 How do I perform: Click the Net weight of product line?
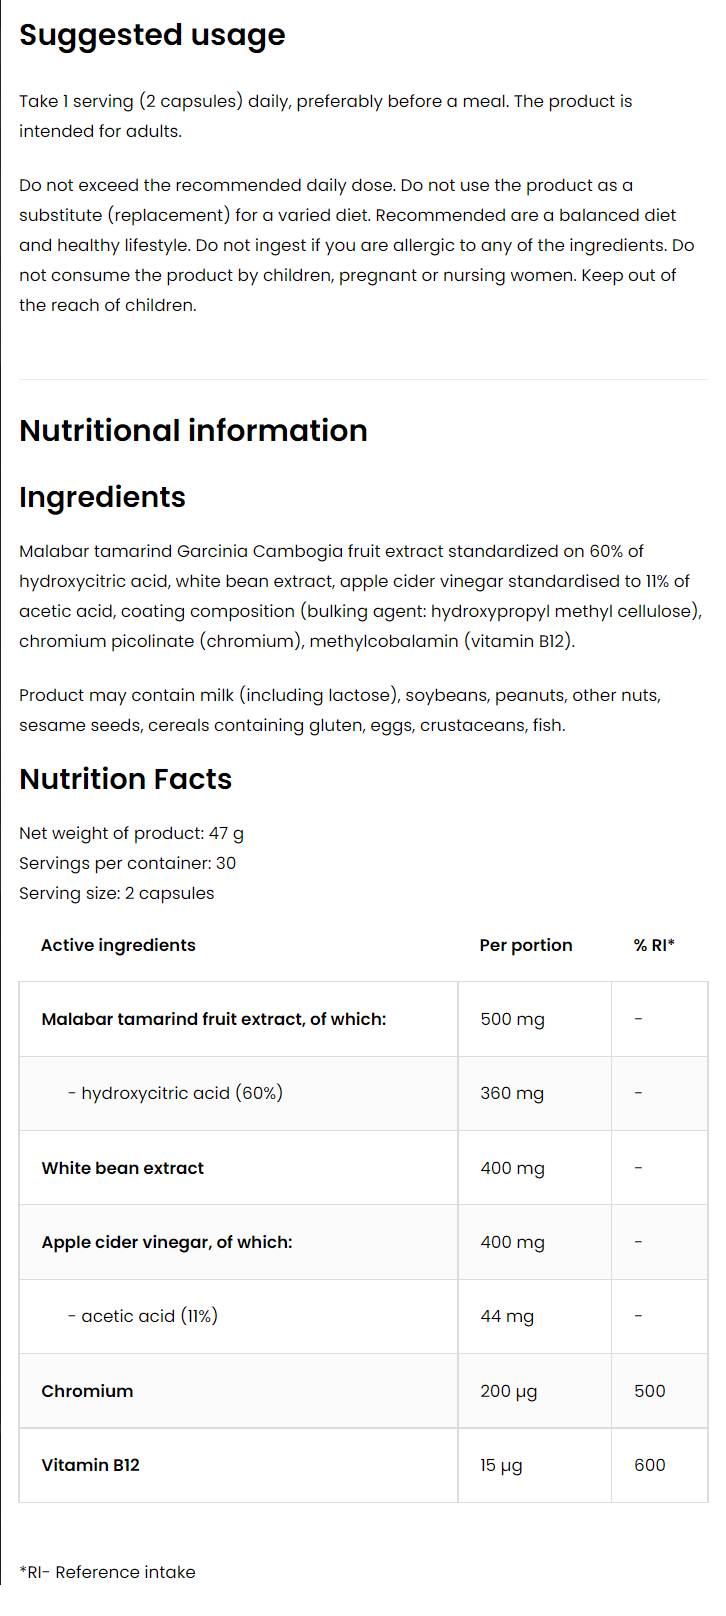131,833
